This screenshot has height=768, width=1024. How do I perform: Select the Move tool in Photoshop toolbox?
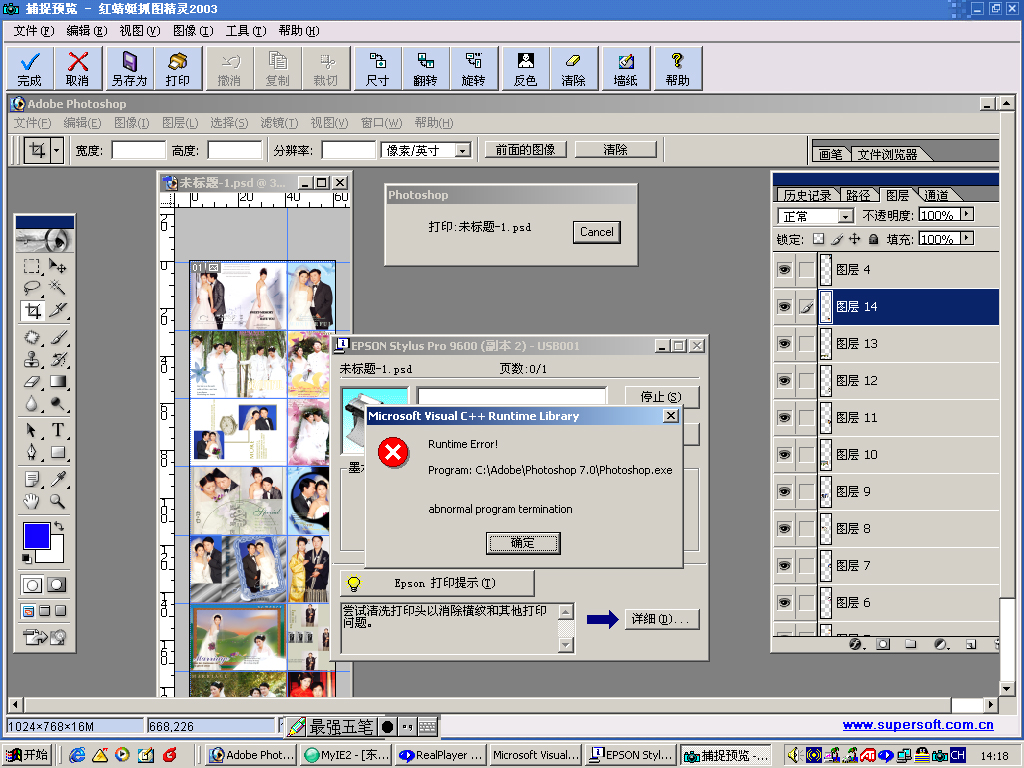pos(57,266)
